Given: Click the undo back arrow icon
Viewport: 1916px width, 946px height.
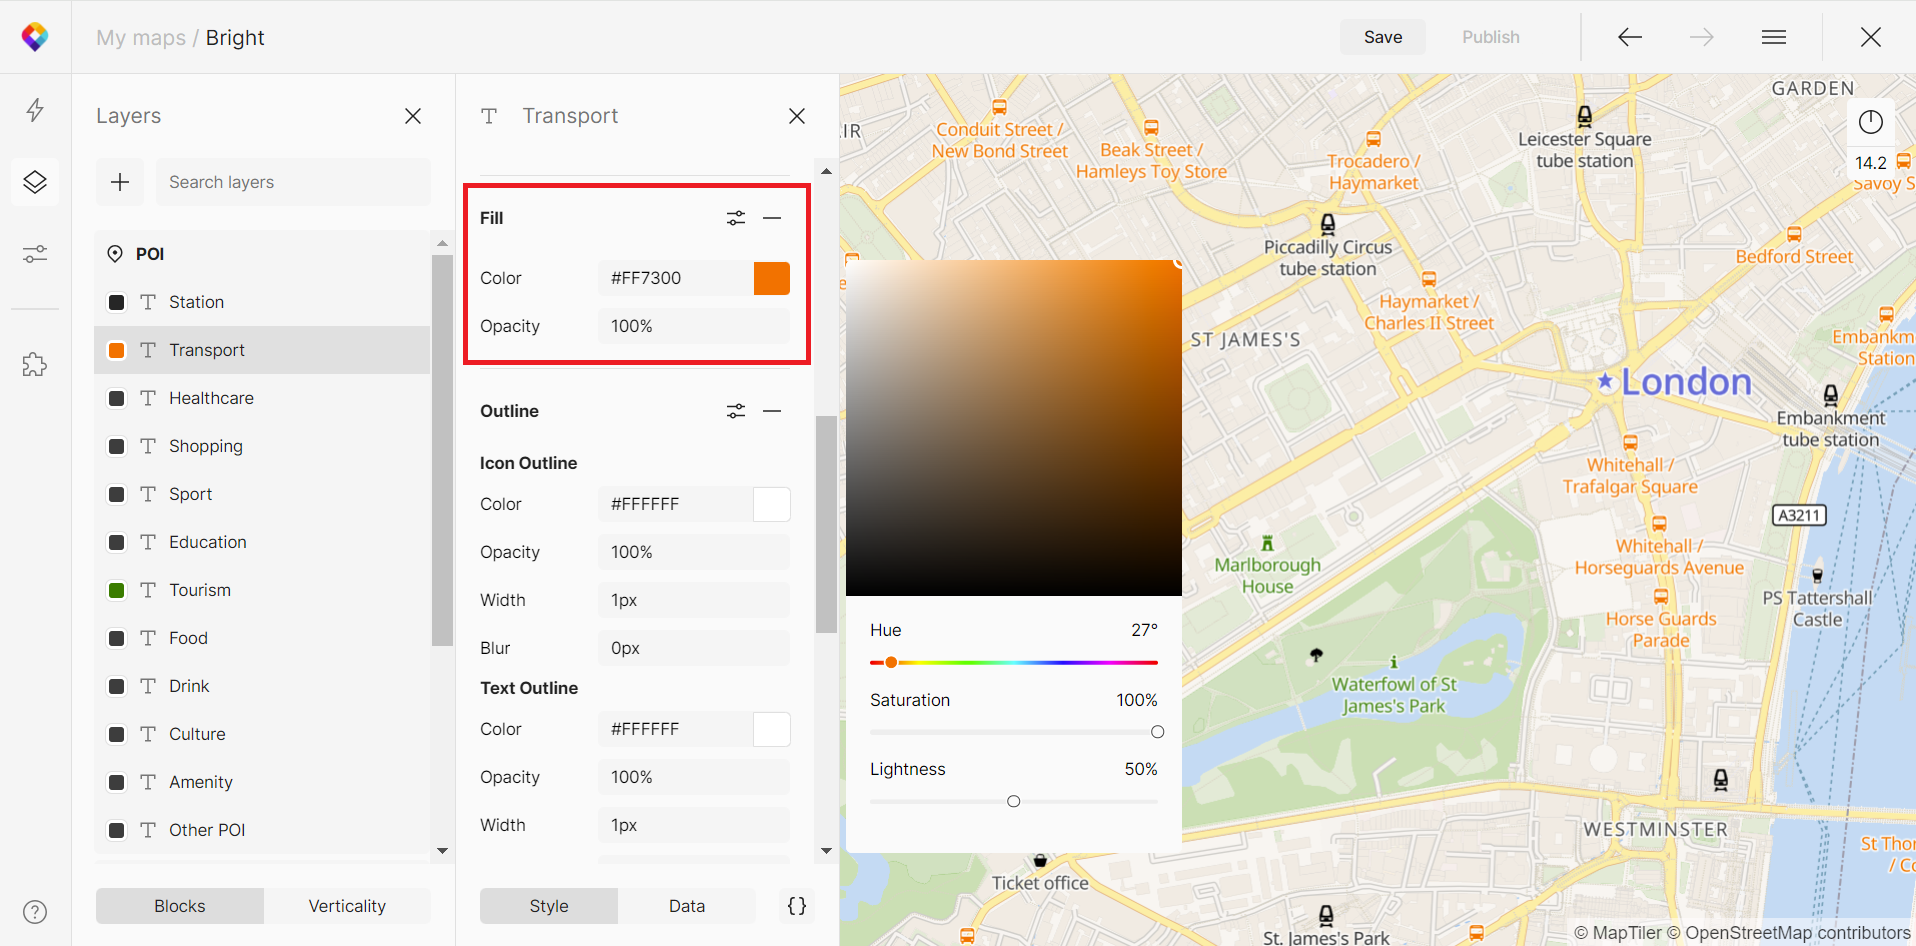Looking at the screenshot, I should pos(1629,37).
